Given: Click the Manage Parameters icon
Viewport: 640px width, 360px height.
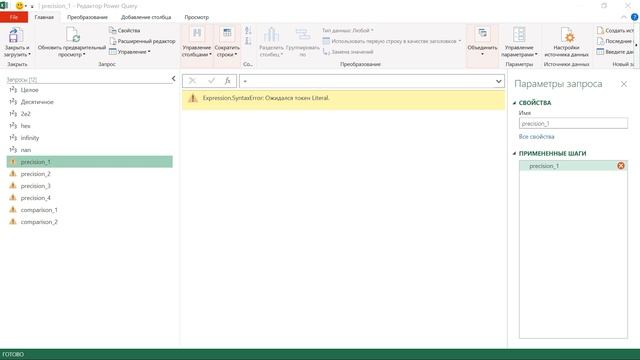Looking at the screenshot, I should (x=519, y=35).
